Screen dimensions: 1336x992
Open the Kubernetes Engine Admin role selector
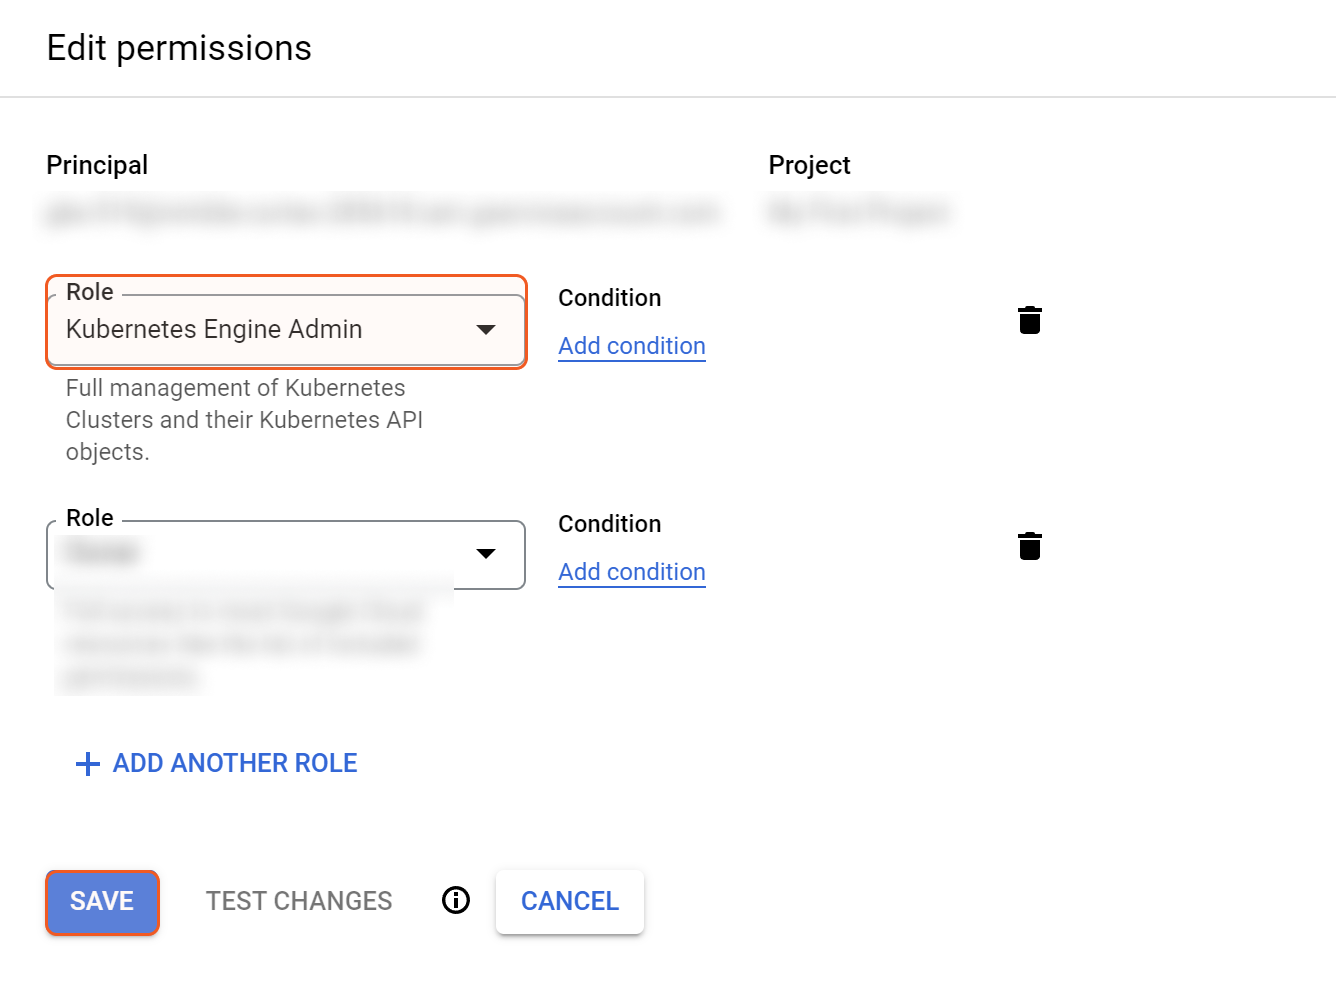[x=260, y=329]
